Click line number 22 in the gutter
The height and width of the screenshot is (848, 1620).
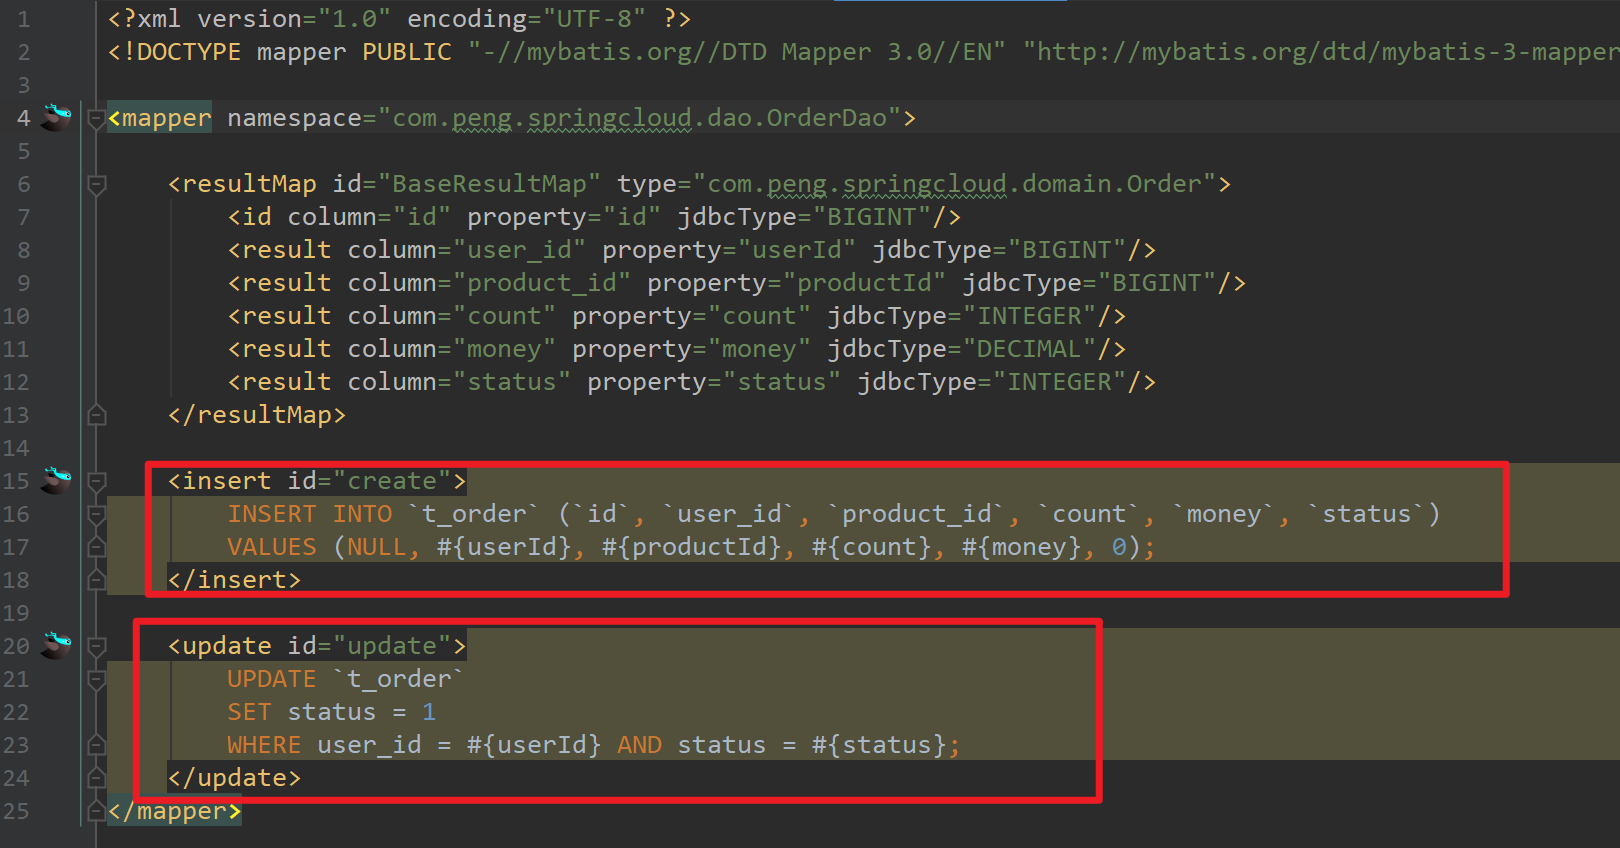(x=16, y=712)
